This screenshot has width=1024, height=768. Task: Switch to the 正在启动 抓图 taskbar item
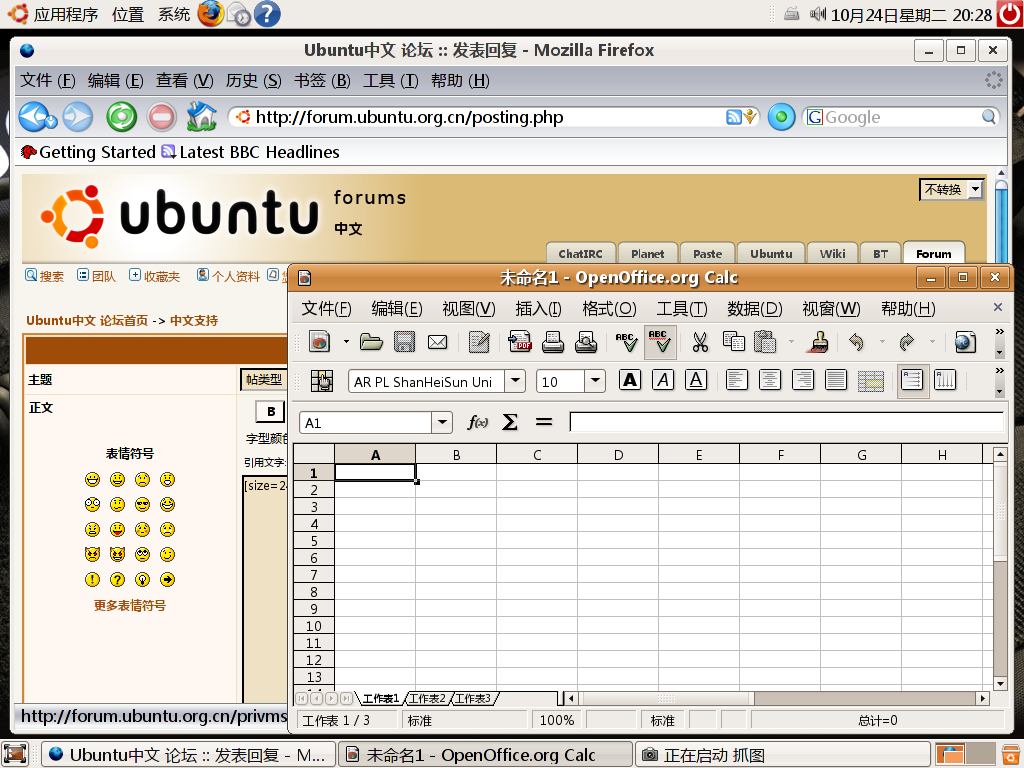[782, 755]
